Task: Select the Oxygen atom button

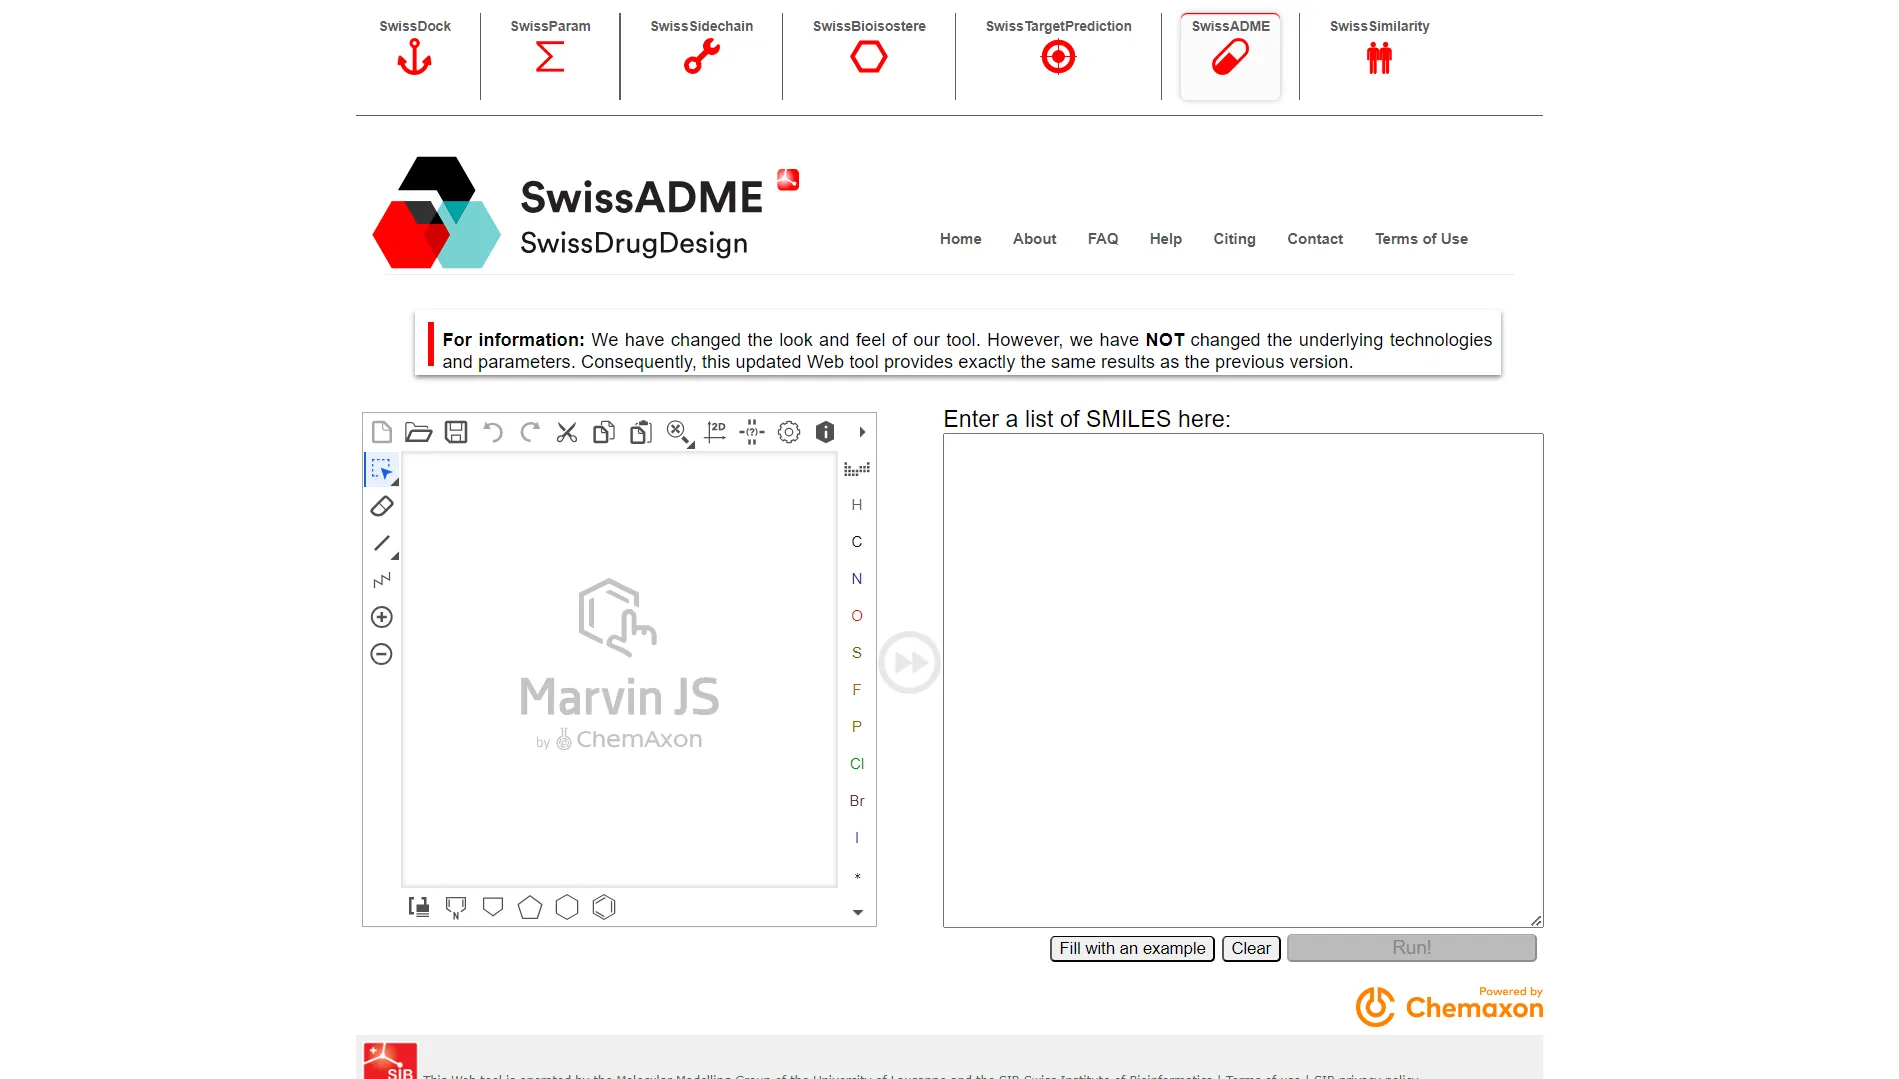Action: click(856, 616)
